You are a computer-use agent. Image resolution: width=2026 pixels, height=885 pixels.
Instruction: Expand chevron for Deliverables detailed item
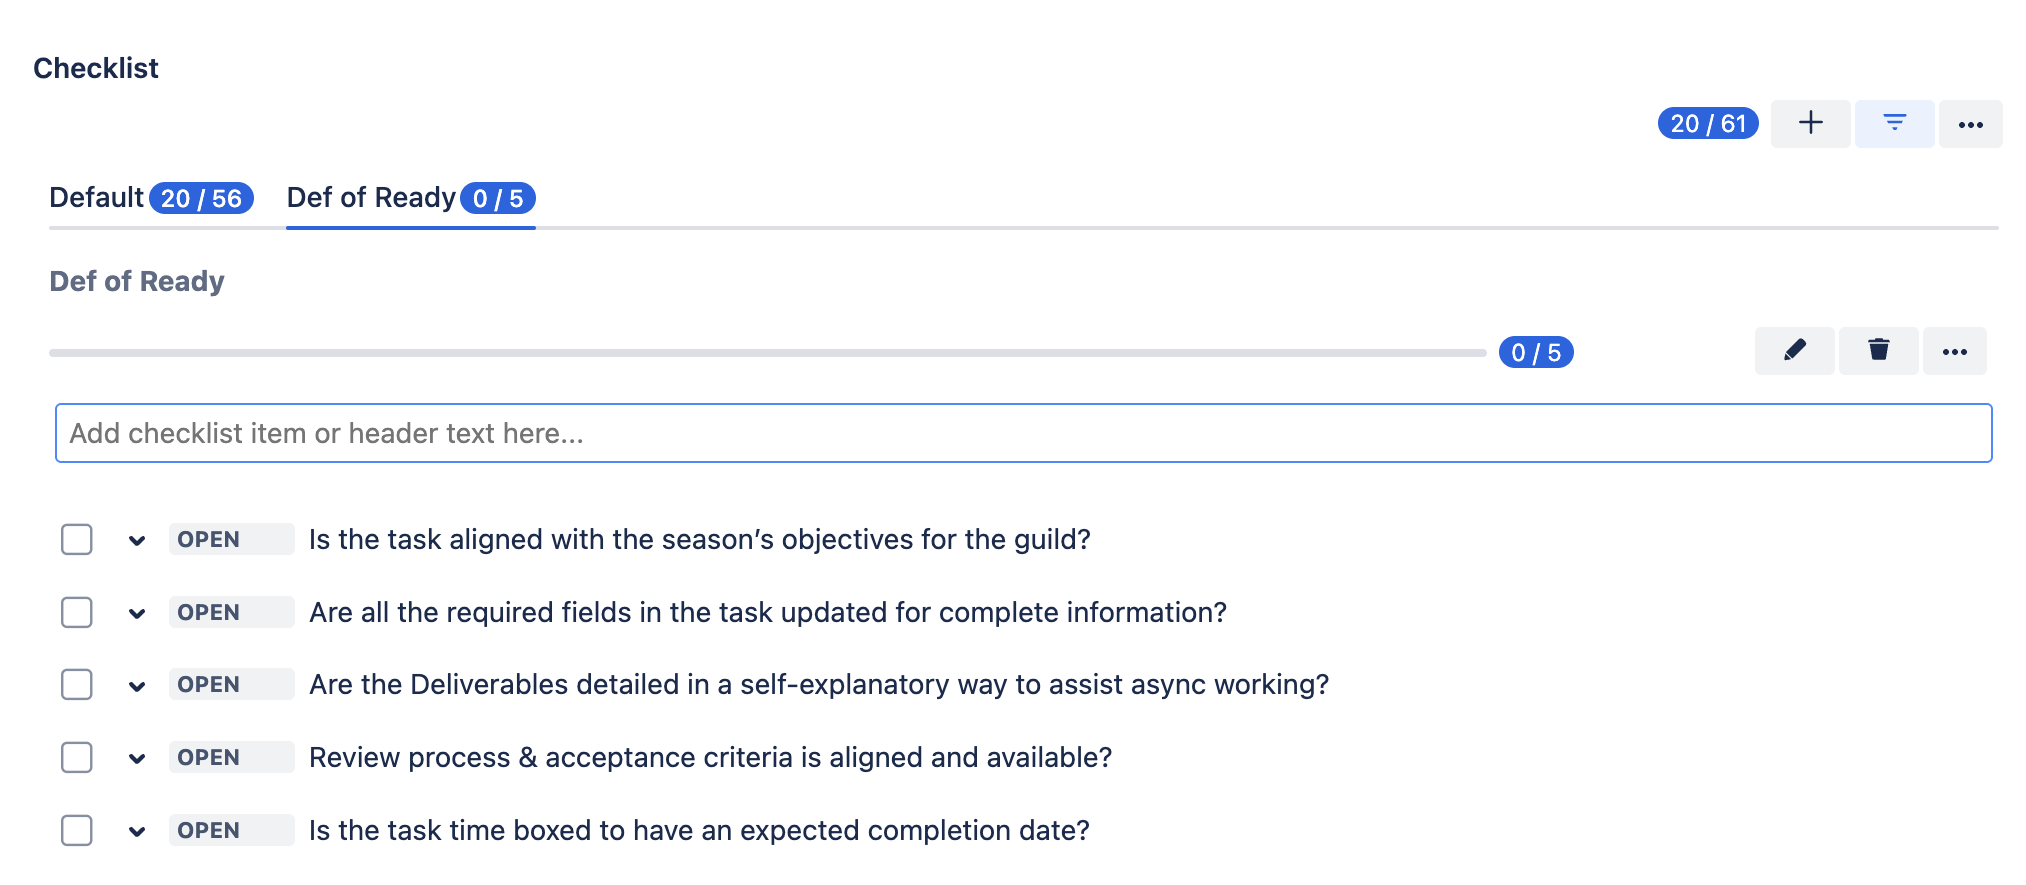pyautogui.click(x=137, y=686)
